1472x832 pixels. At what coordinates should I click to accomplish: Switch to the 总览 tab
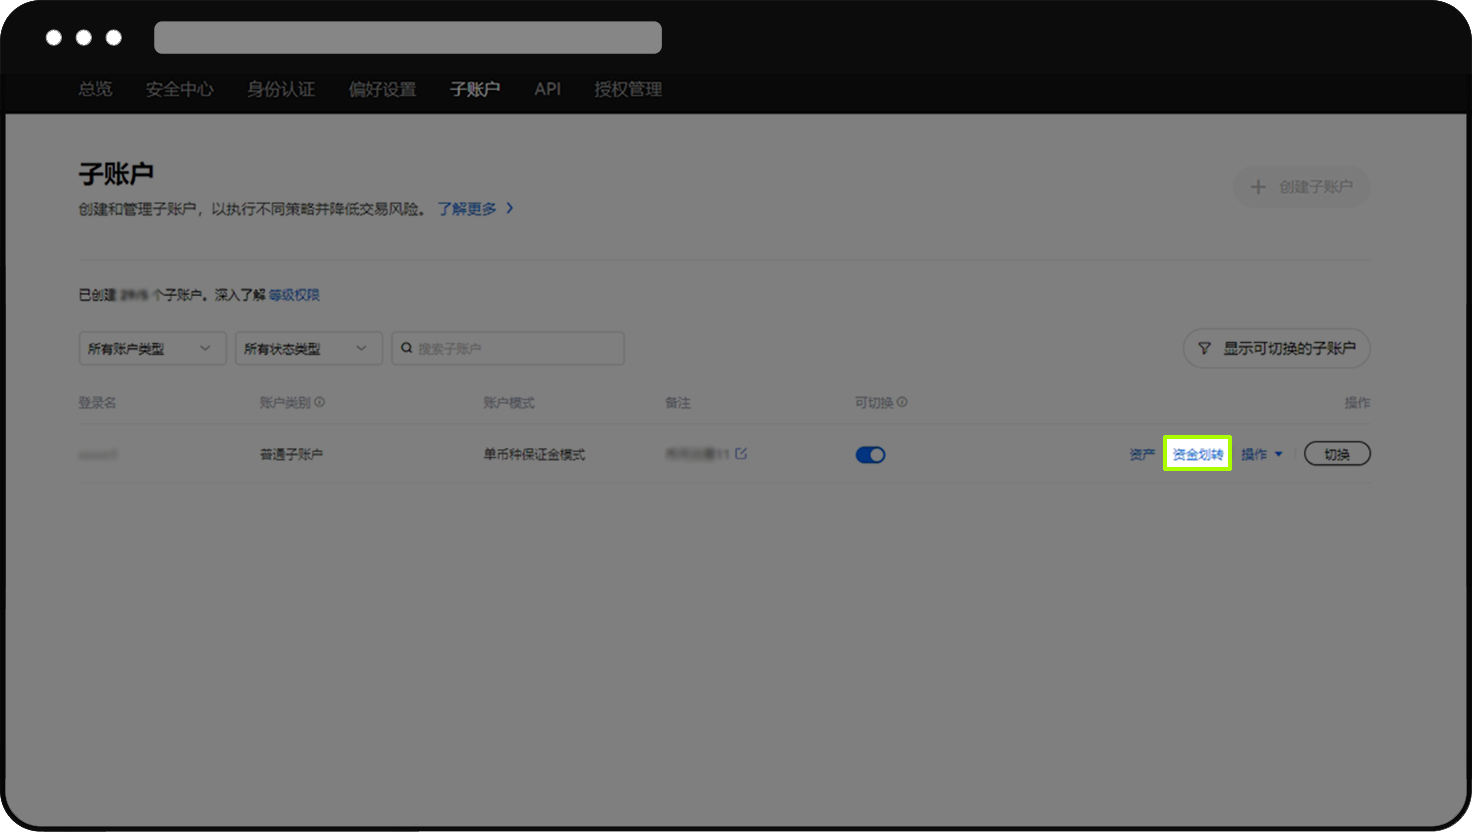pyautogui.click(x=94, y=89)
